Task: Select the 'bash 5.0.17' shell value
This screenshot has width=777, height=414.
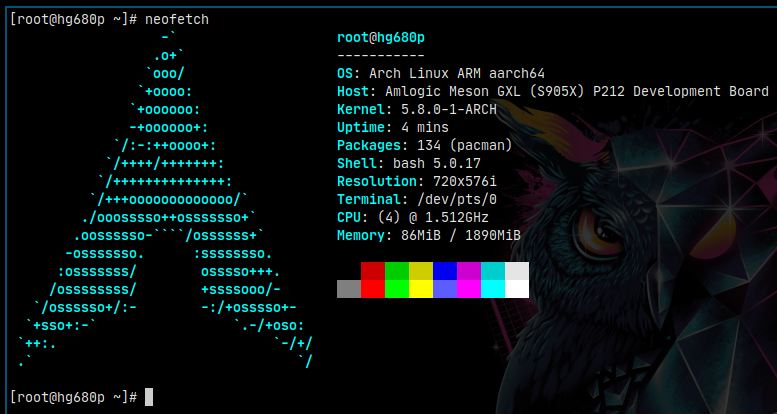Action: point(437,163)
